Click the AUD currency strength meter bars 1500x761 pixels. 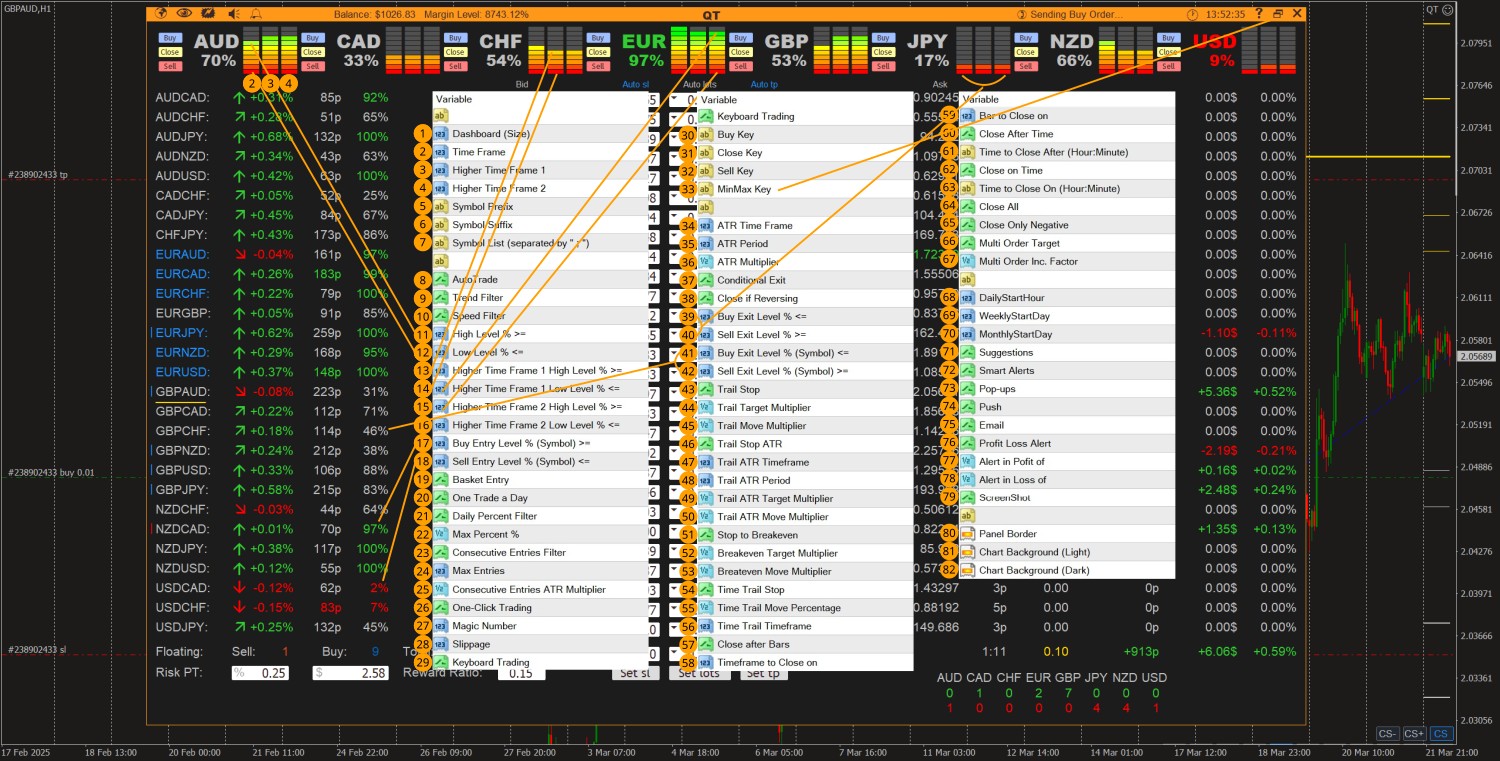(271, 50)
